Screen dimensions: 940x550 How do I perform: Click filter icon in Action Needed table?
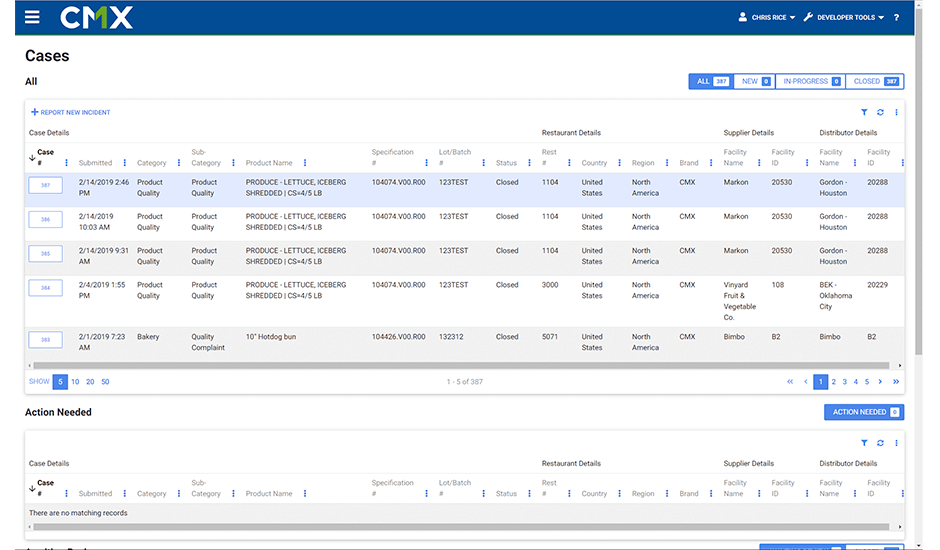[x=864, y=443]
